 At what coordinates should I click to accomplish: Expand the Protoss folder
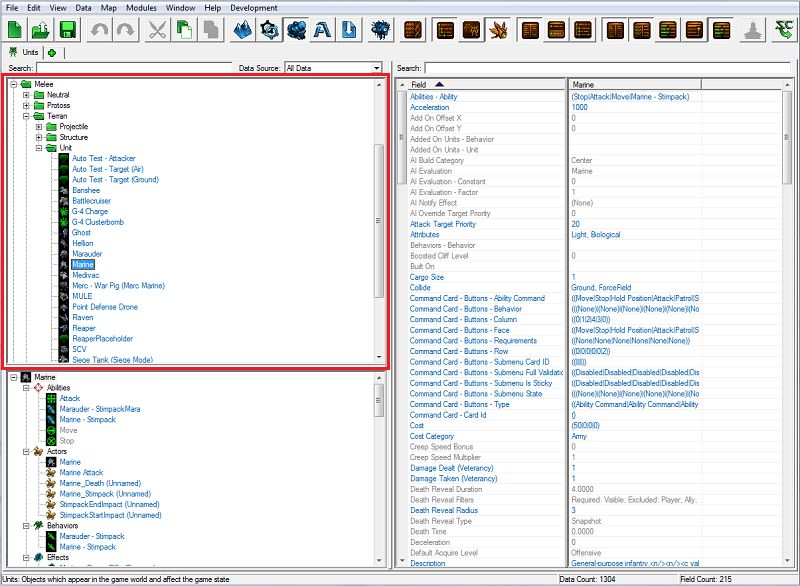(26, 106)
